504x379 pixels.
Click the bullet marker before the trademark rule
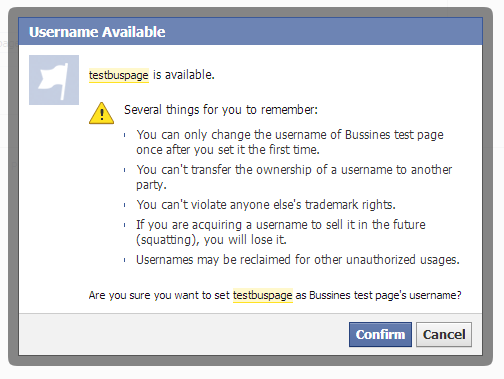tap(125, 205)
